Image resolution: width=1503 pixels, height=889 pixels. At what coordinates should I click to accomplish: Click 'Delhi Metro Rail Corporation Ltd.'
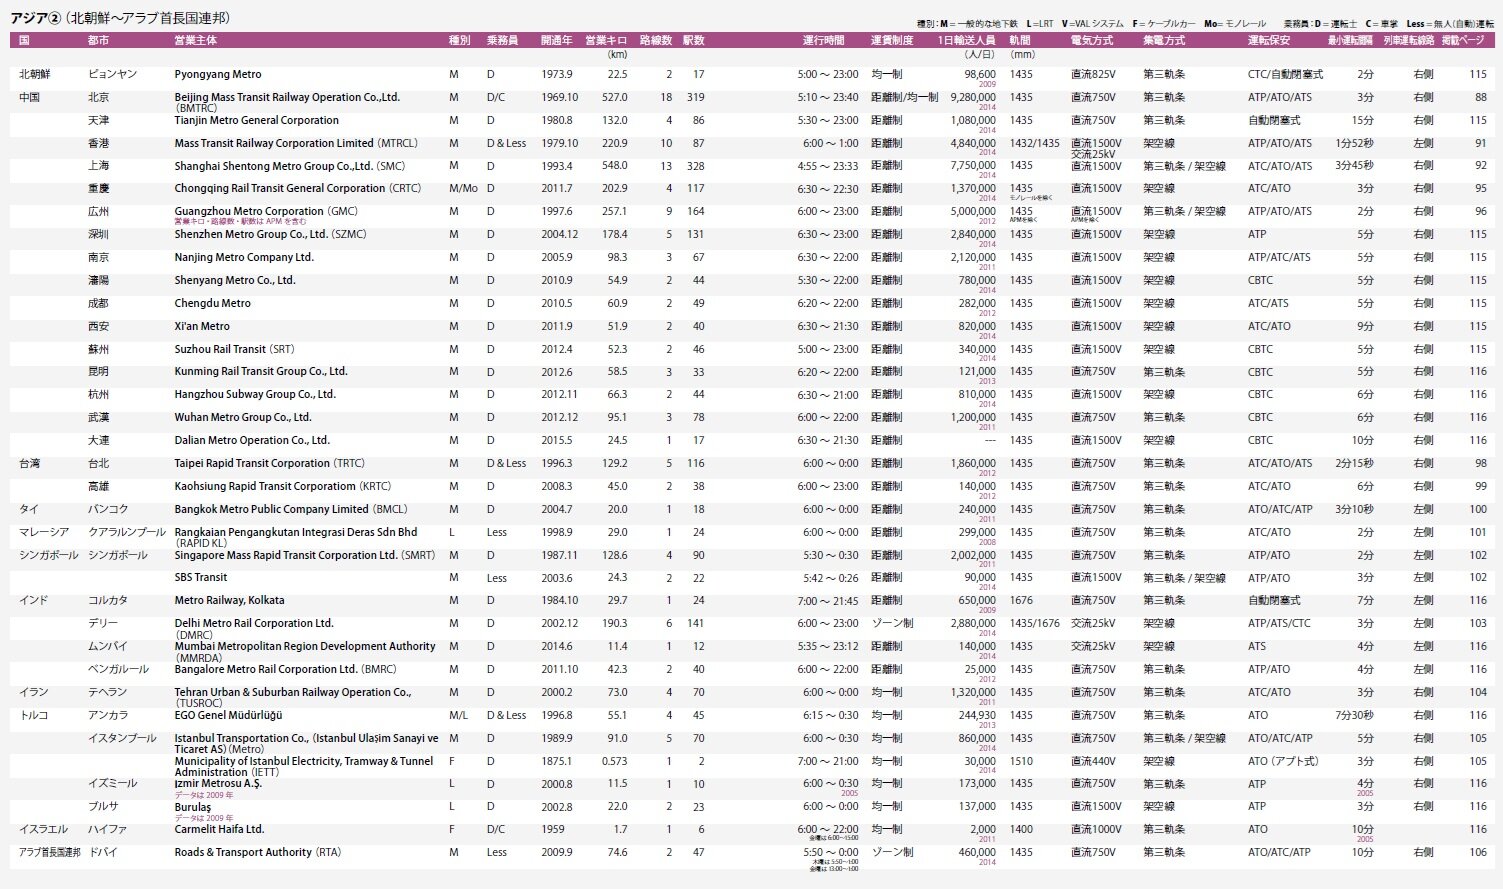tap(254, 624)
